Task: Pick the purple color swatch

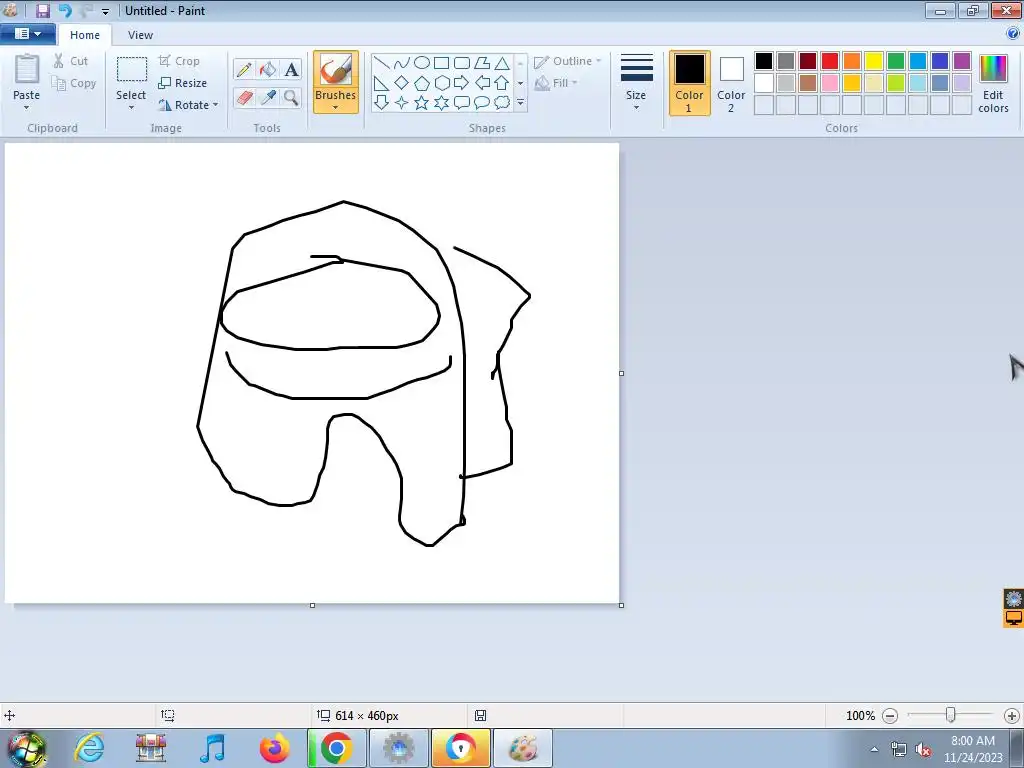Action: pyautogui.click(x=962, y=61)
